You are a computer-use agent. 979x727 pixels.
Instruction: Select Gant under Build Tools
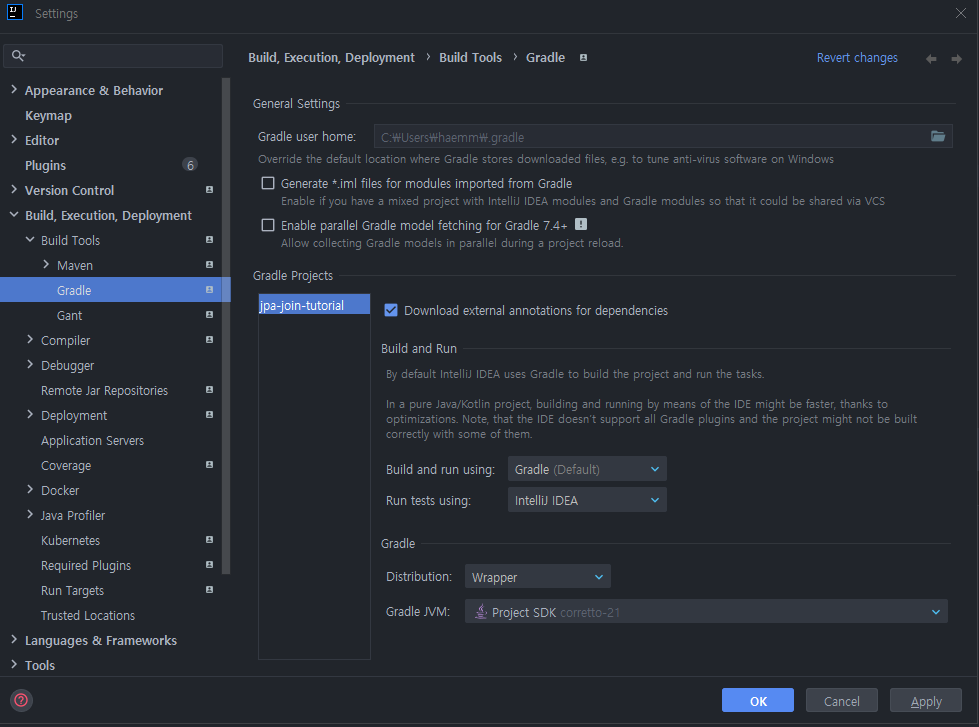click(x=69, y=315)
